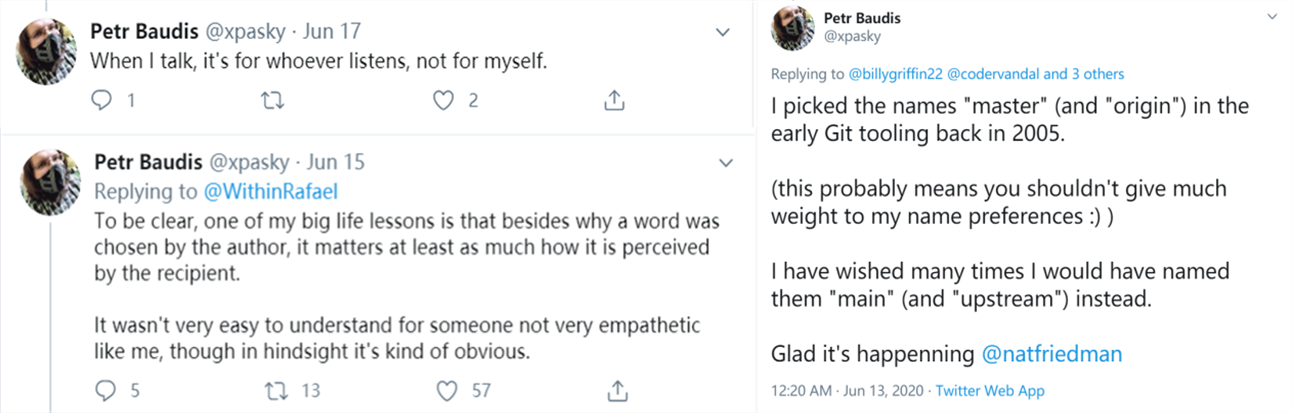Retweet the Jun 17 tweet about talking
1292x413 pixels.
(271, 101)
